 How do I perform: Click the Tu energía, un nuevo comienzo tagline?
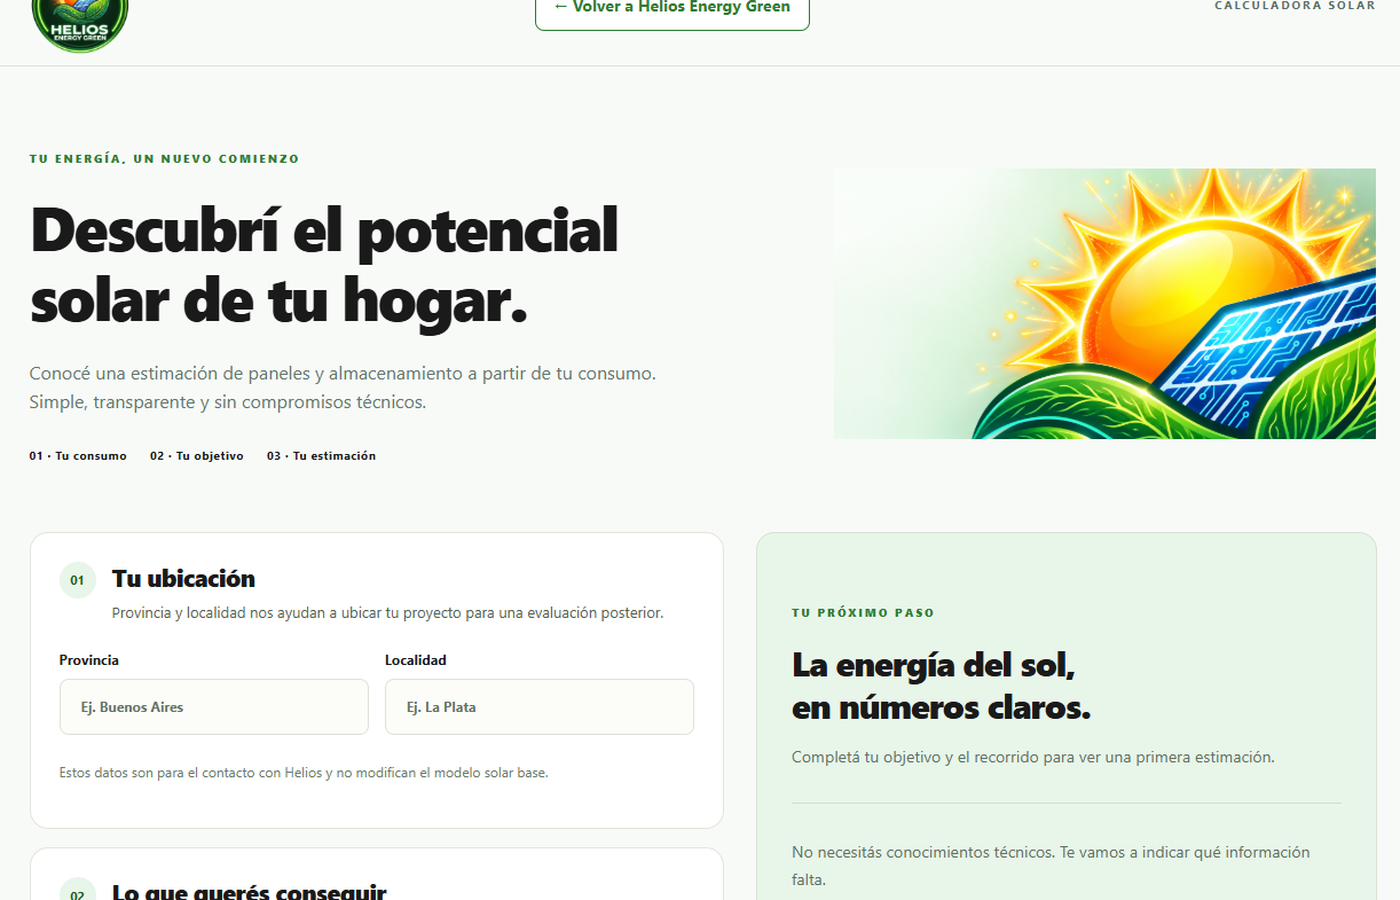pos(164,159)
